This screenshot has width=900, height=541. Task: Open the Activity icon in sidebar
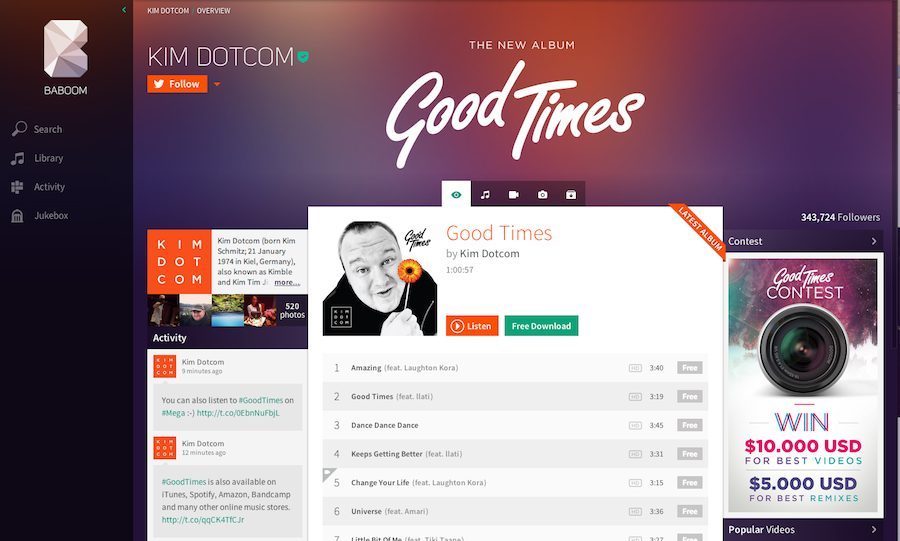(17, 187)
